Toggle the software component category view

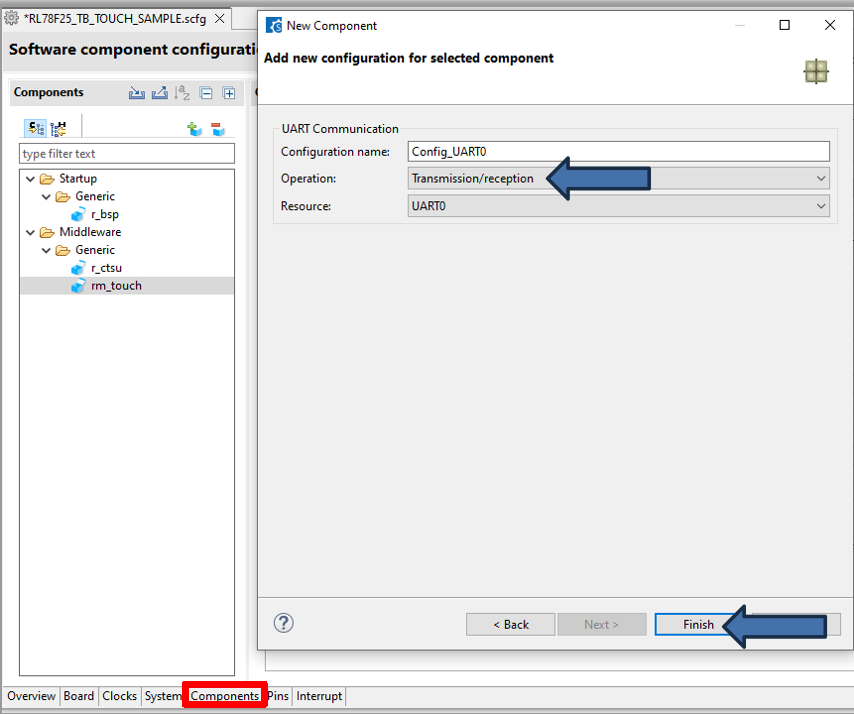coord(36,128)
